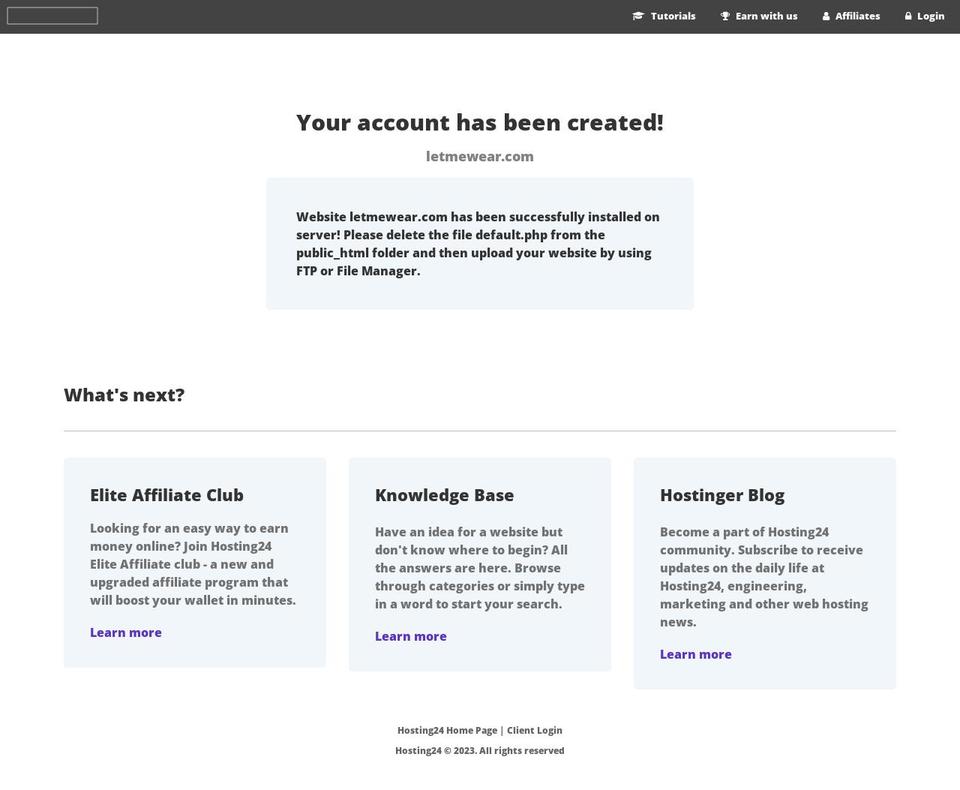Click the Hostinger Blog card title
This screenshot has height=790, width=960.
point(722,495)
